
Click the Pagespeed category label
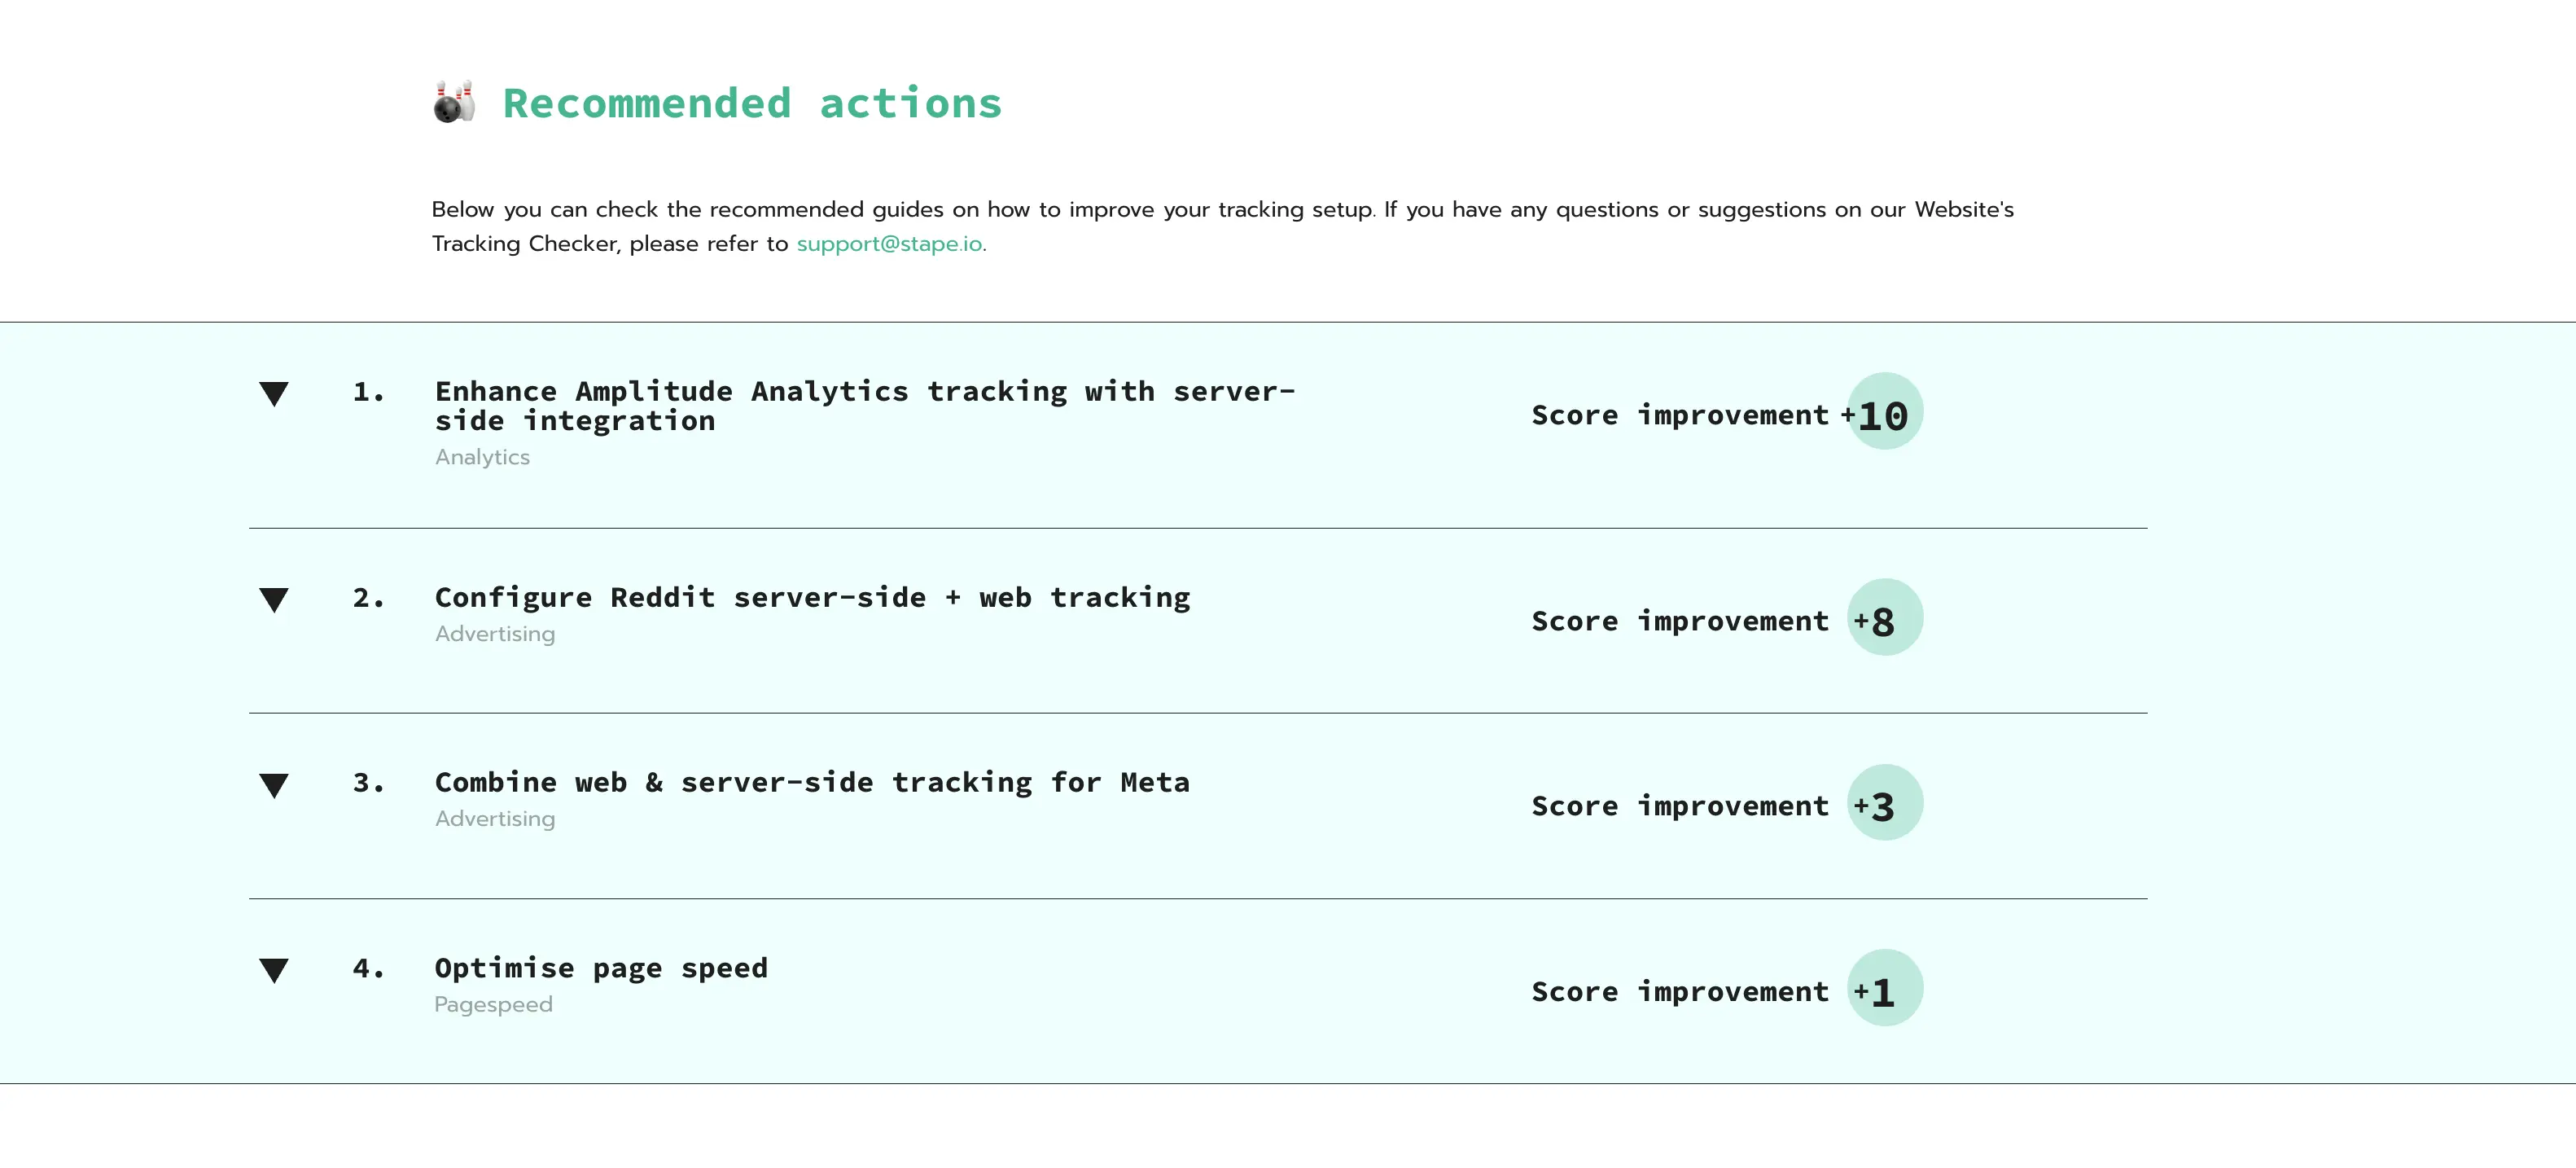point(493,1004)
